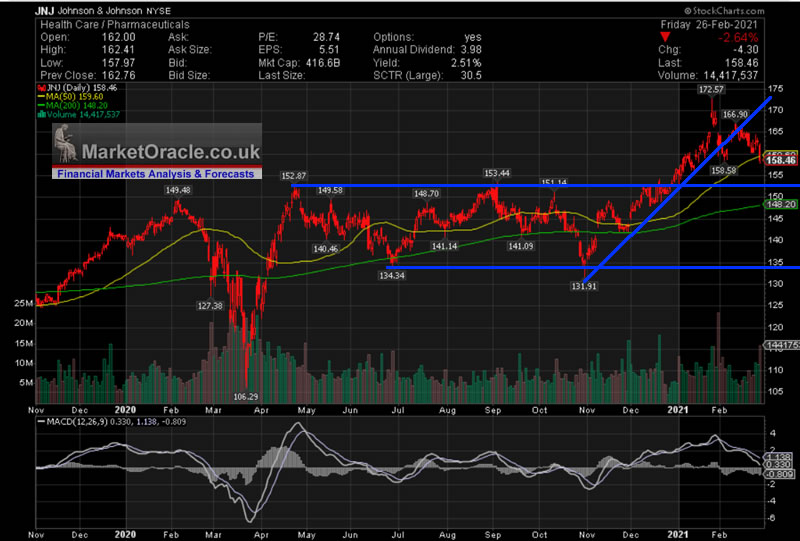Click the JNJ ticker symbol in the title
800x541 pixels.
(x=44, y=11)
